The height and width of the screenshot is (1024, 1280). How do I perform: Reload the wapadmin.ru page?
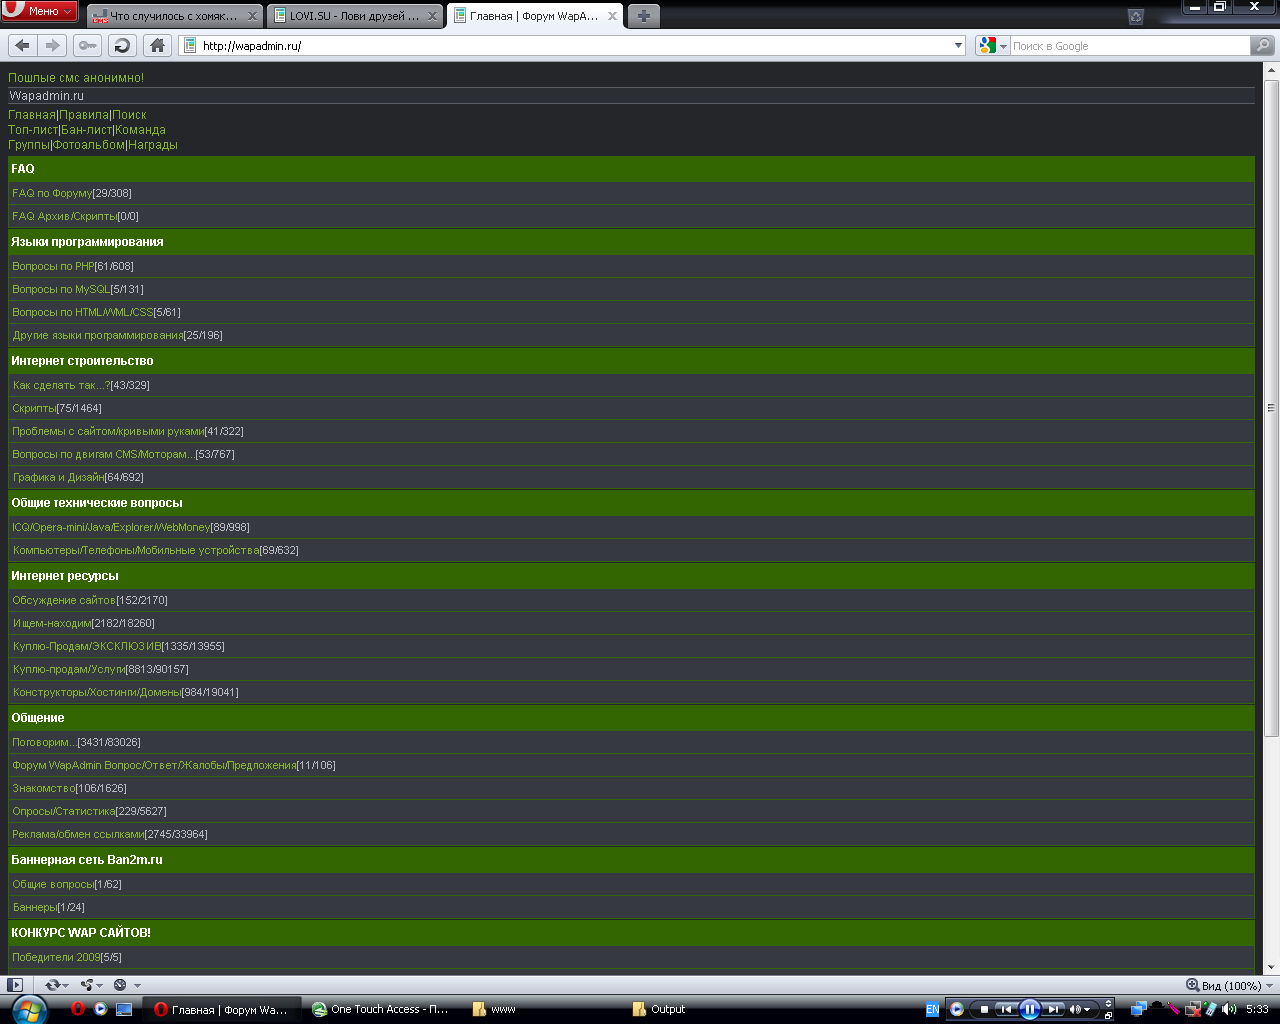click(x=122, y=45)
